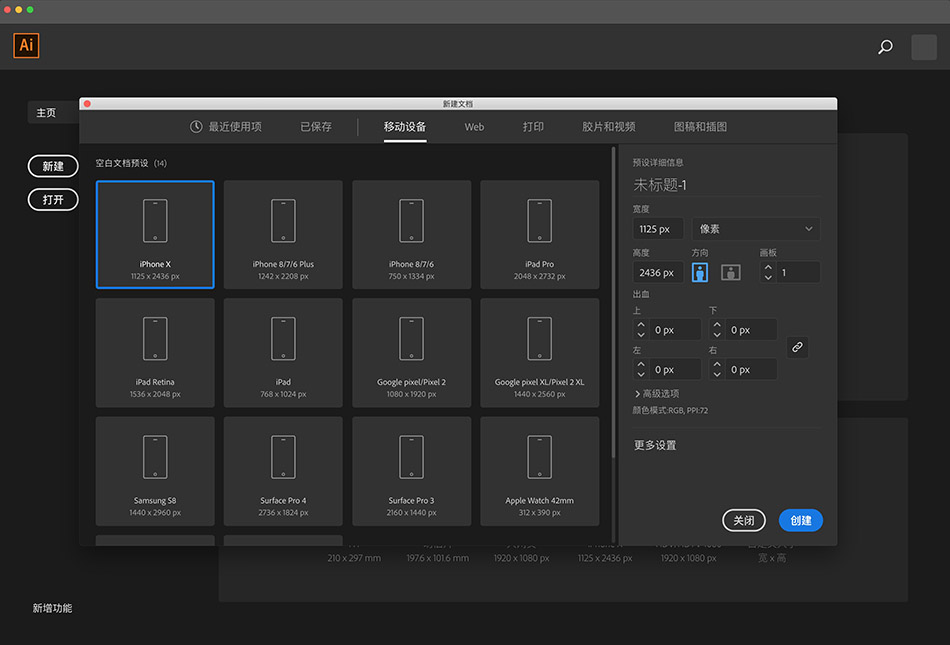Open search with the magnifier icon

(885, 47)
